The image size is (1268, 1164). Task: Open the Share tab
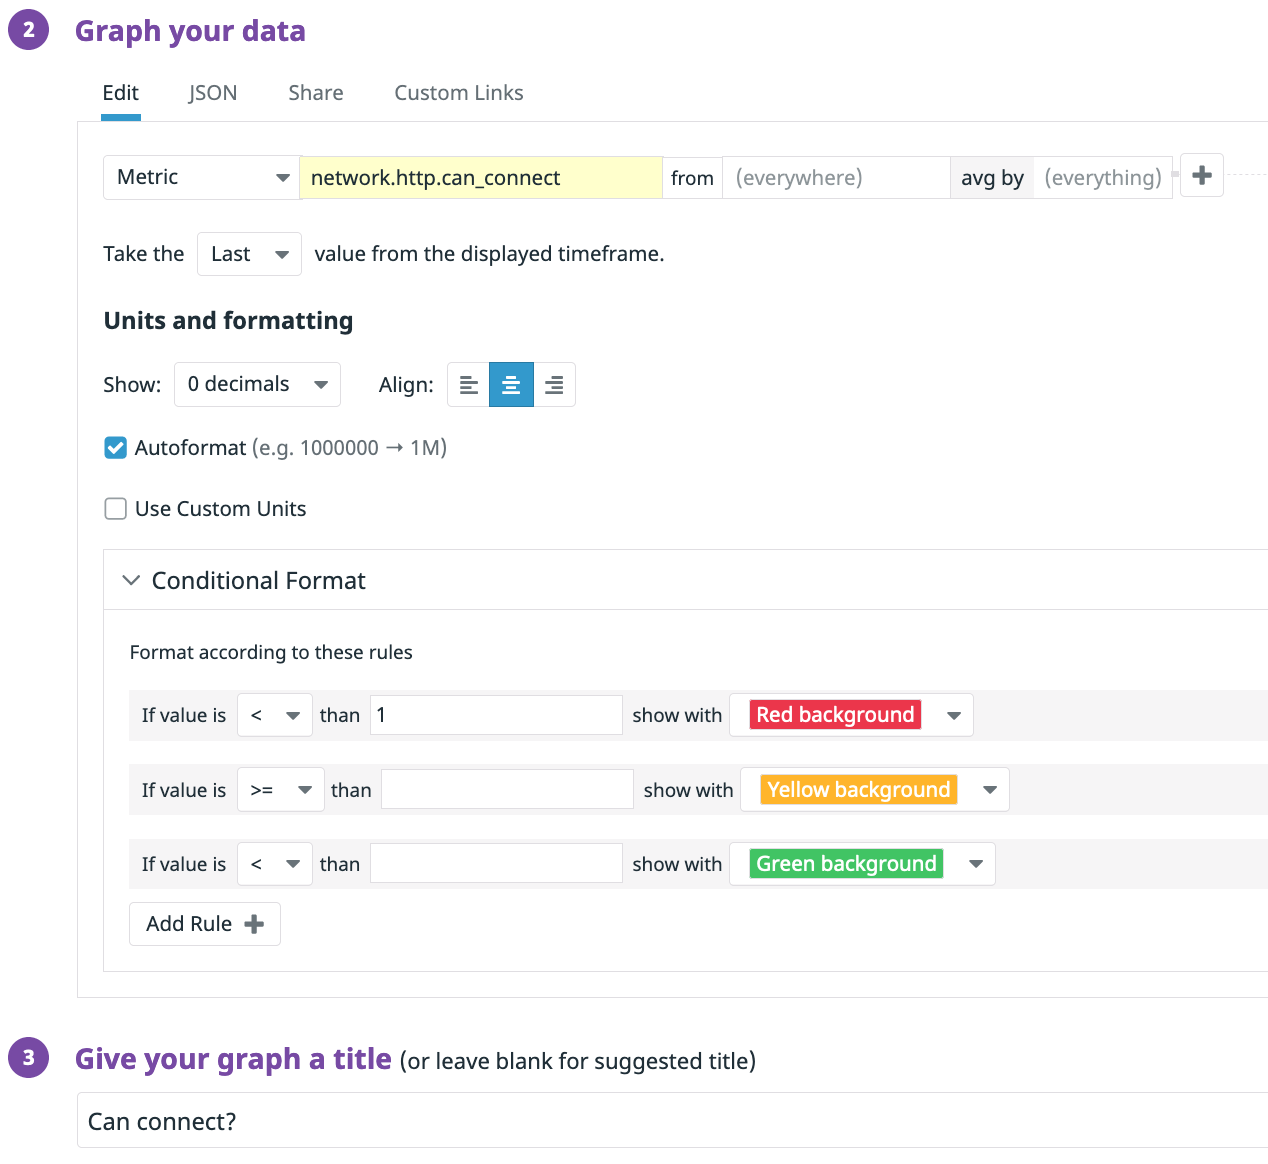316,93
